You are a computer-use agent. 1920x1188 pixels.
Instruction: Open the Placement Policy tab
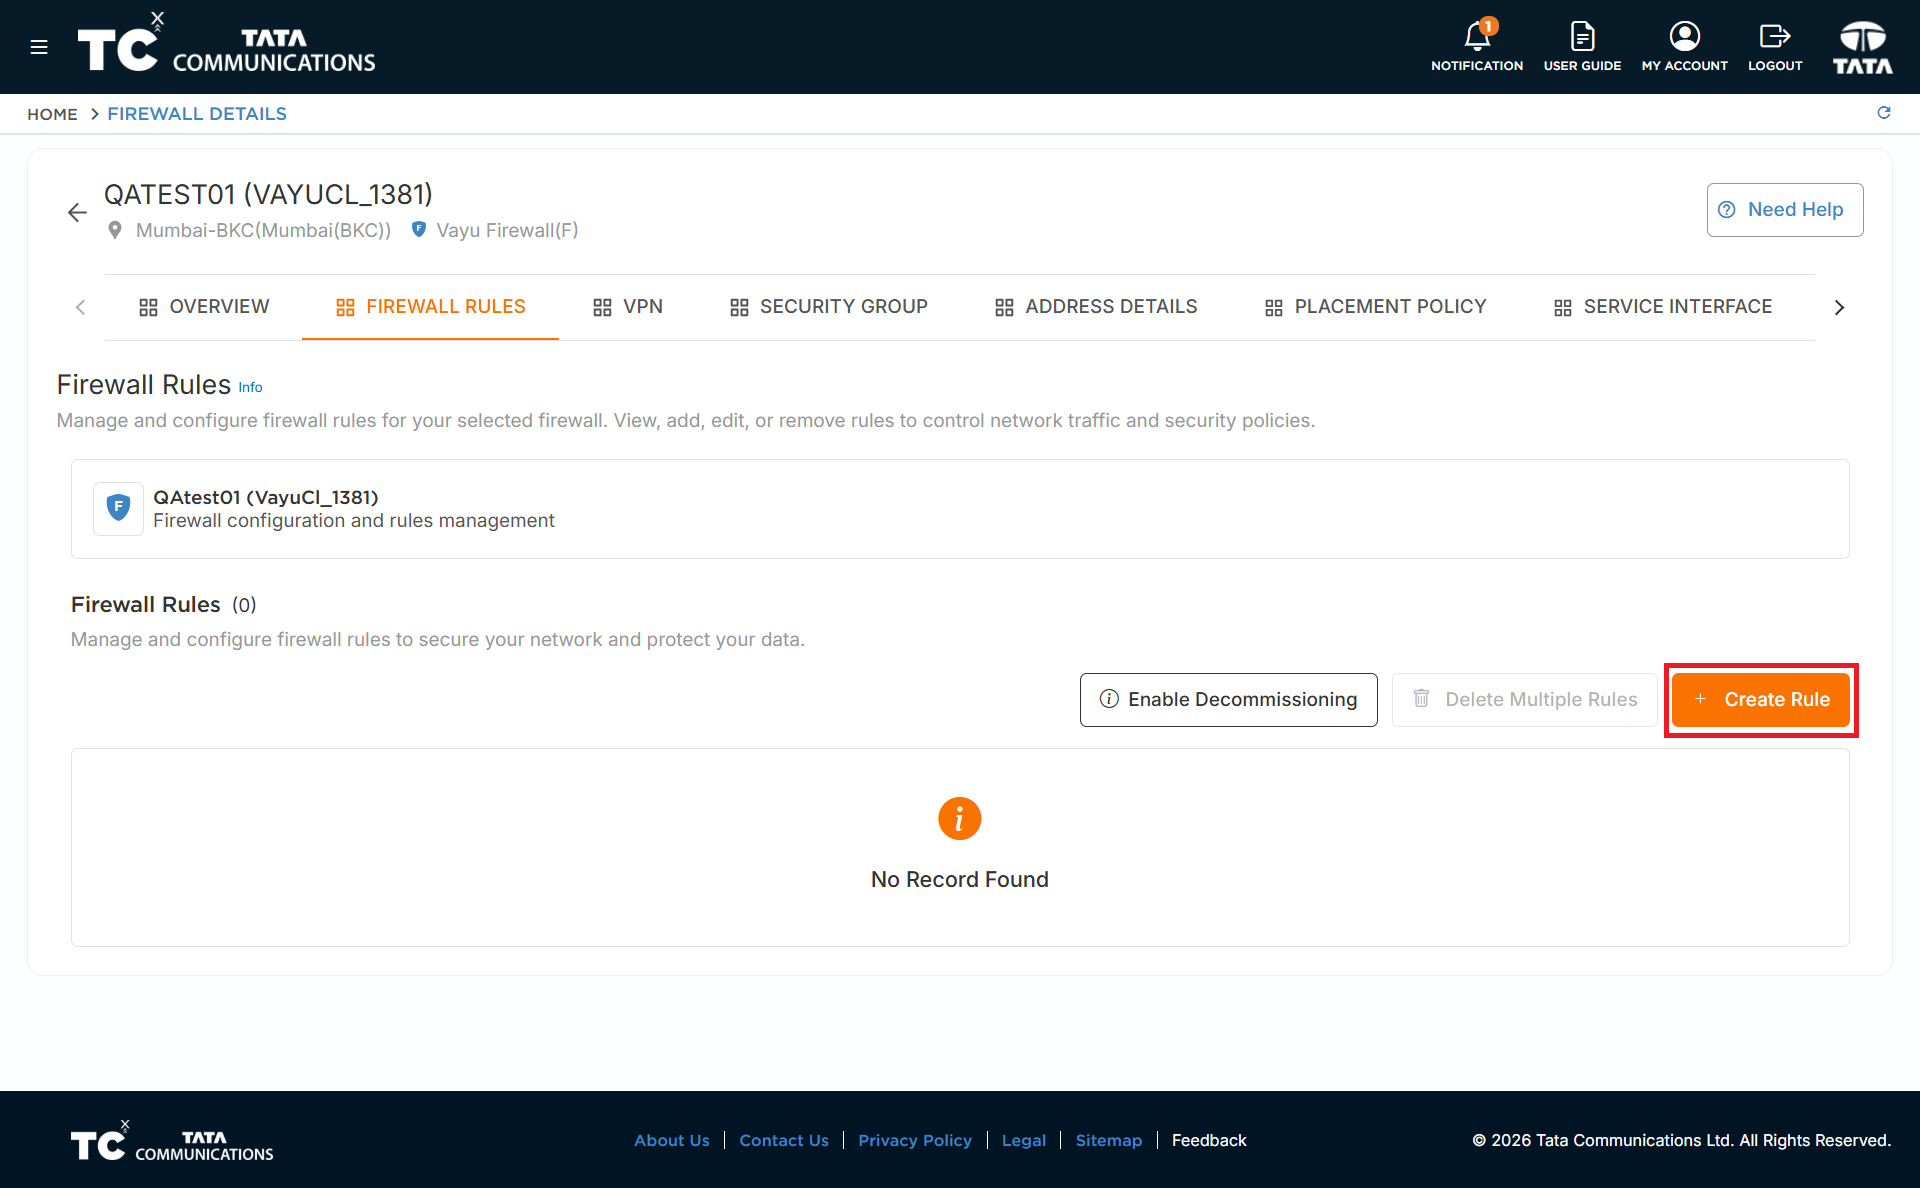1375,307
